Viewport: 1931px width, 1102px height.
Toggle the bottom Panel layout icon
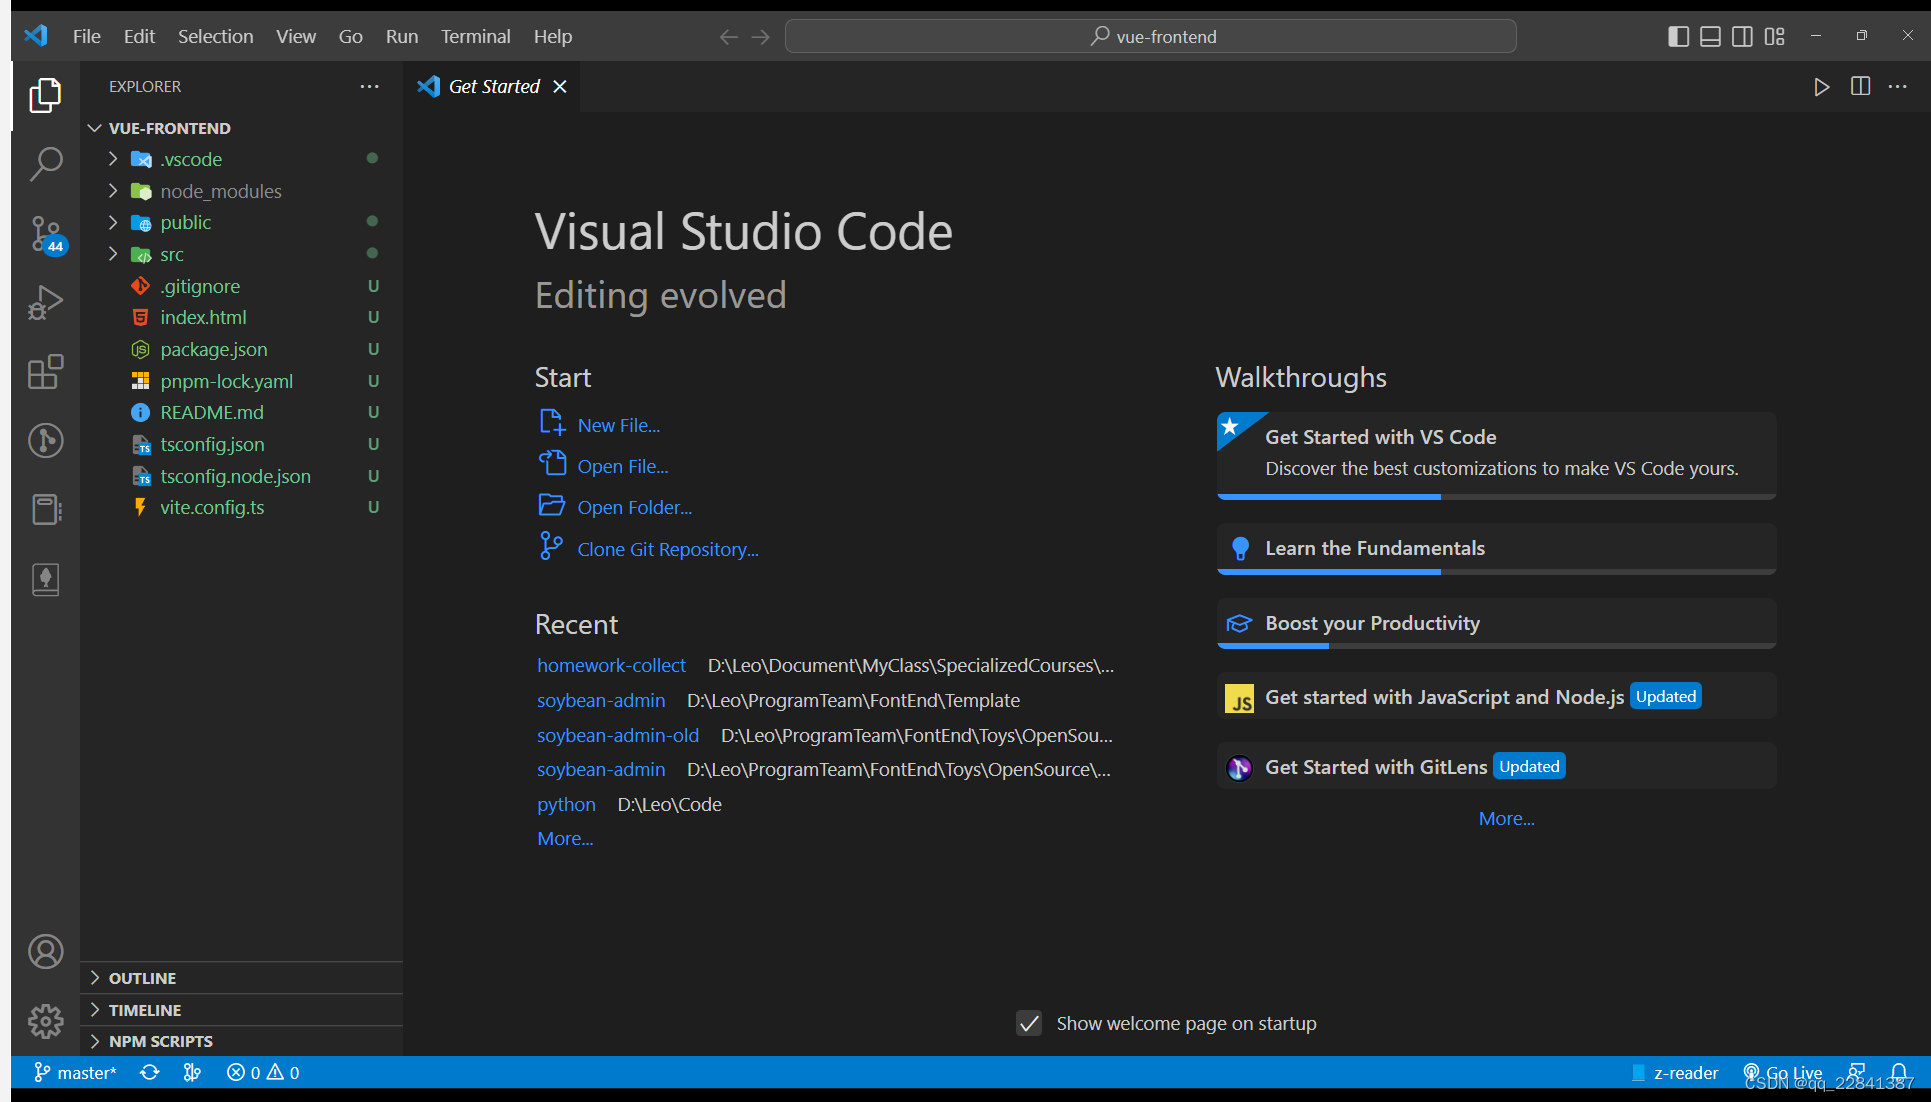pyautogui.click(x=1711, y=37)
